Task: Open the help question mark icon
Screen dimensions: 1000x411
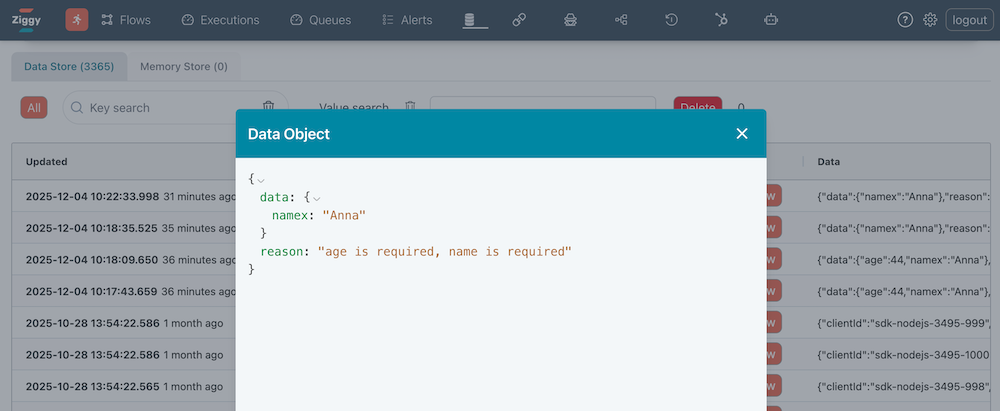Action: click(x=905, y=20)
